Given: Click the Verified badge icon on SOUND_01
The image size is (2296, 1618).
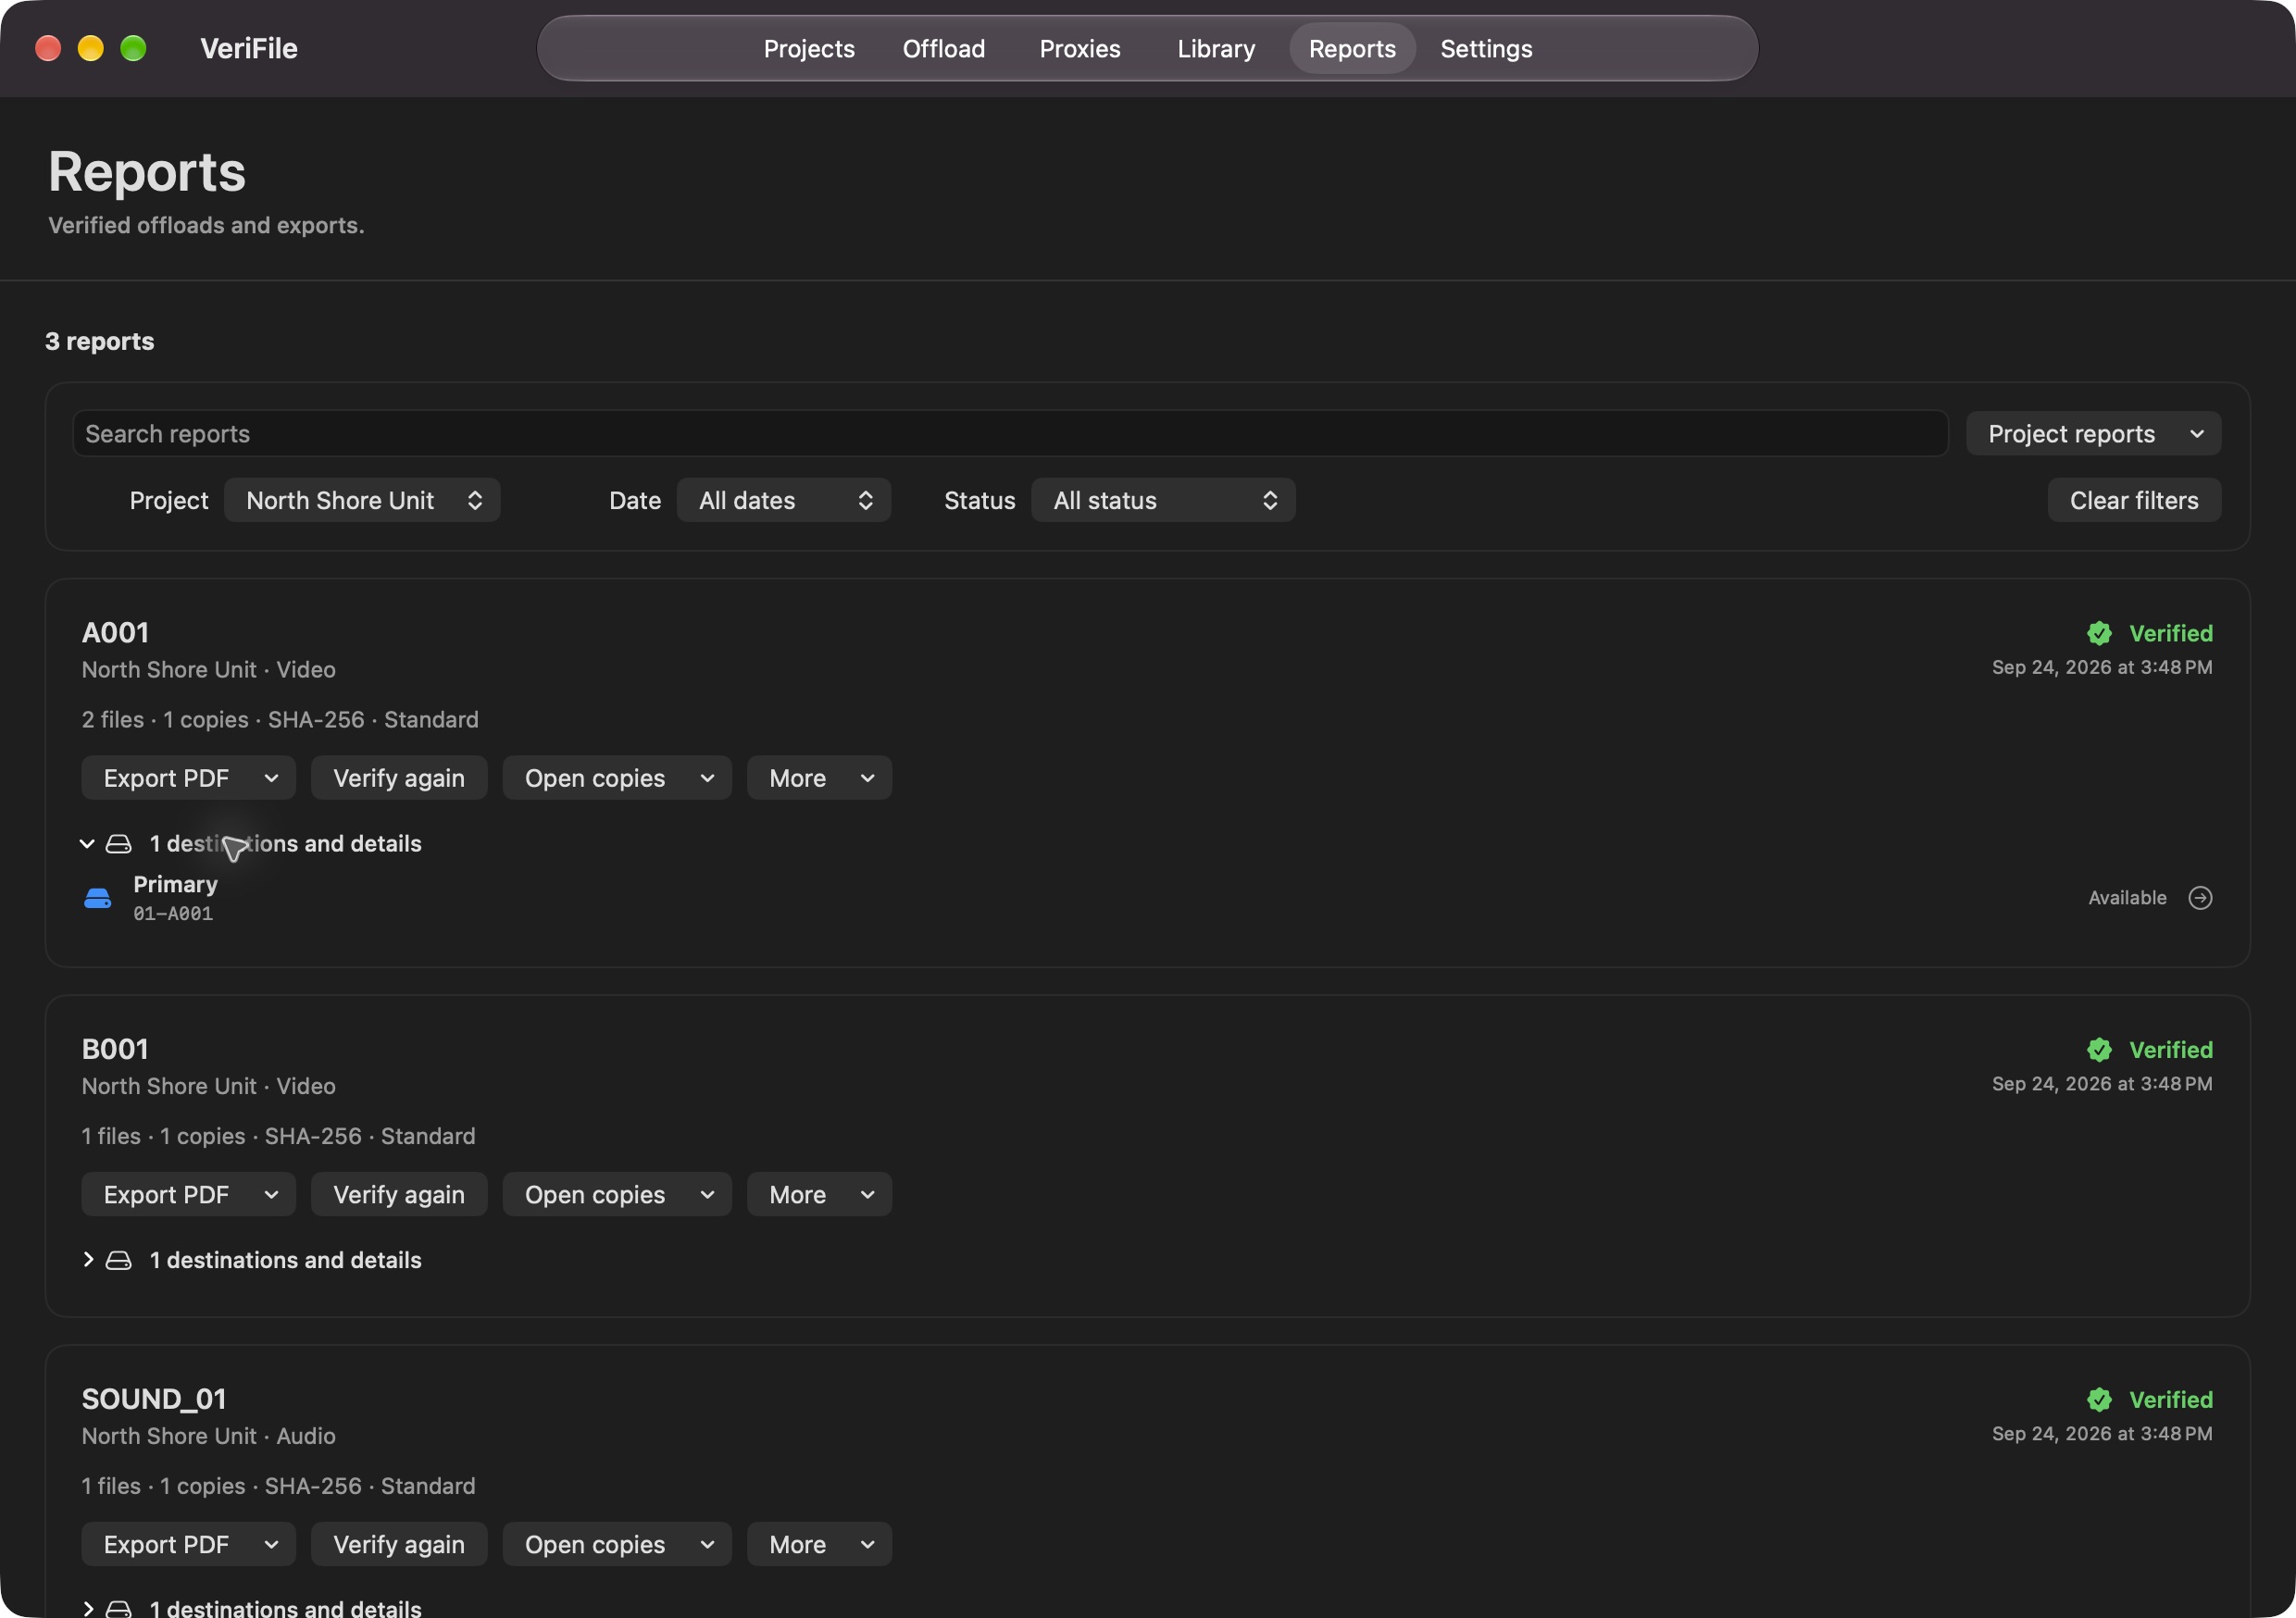Looking at the screenshot, I should click(2099, 1399).
